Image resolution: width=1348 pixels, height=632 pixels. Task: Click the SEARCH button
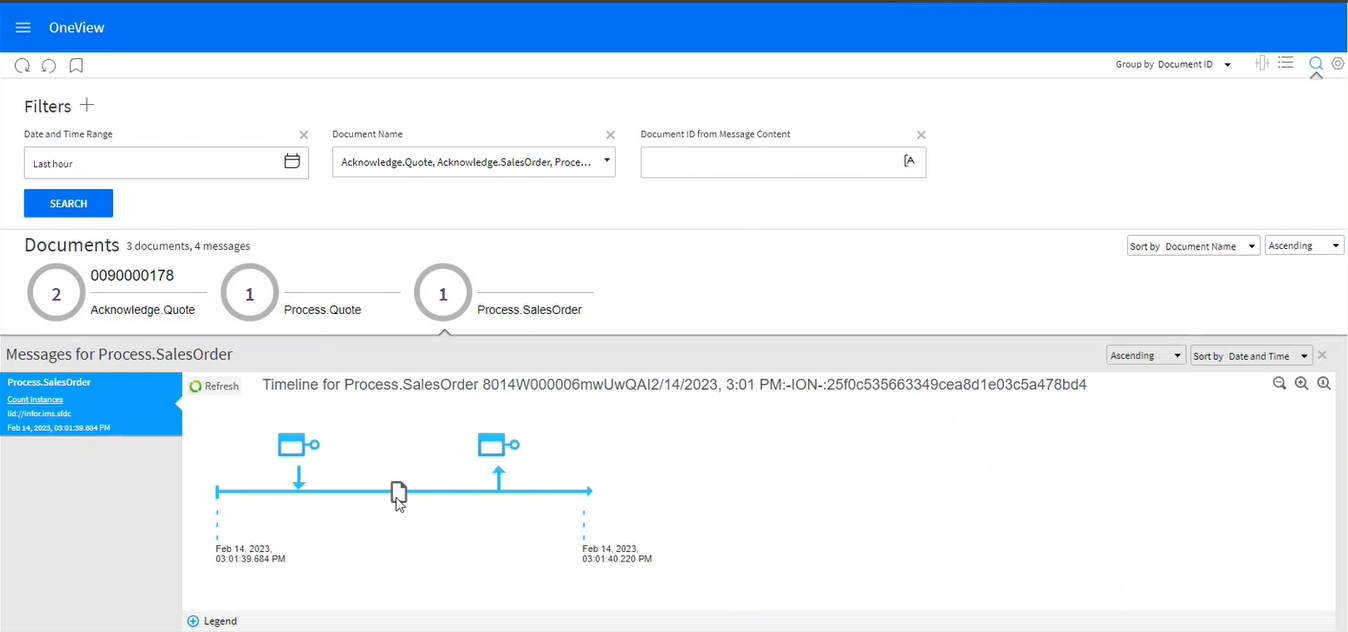pos(68,203)
